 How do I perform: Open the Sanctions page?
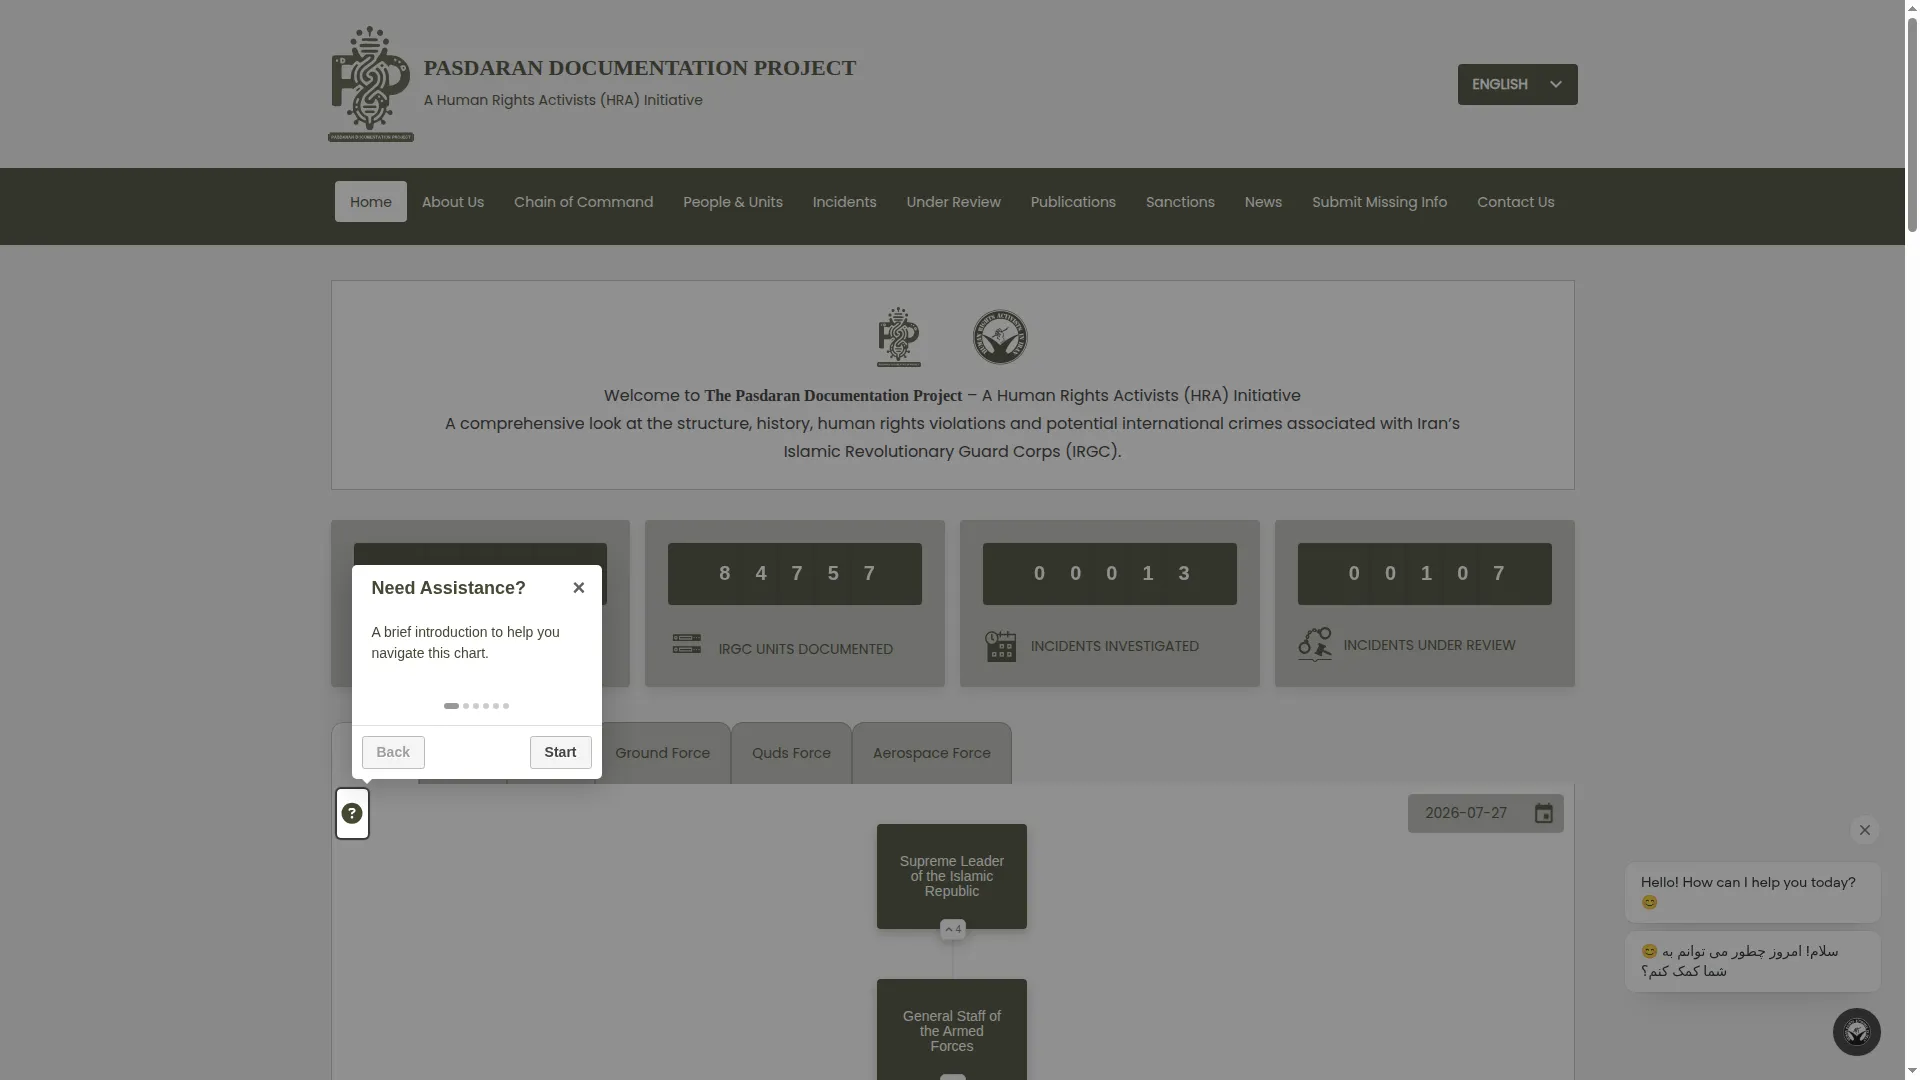point(1180,202)
